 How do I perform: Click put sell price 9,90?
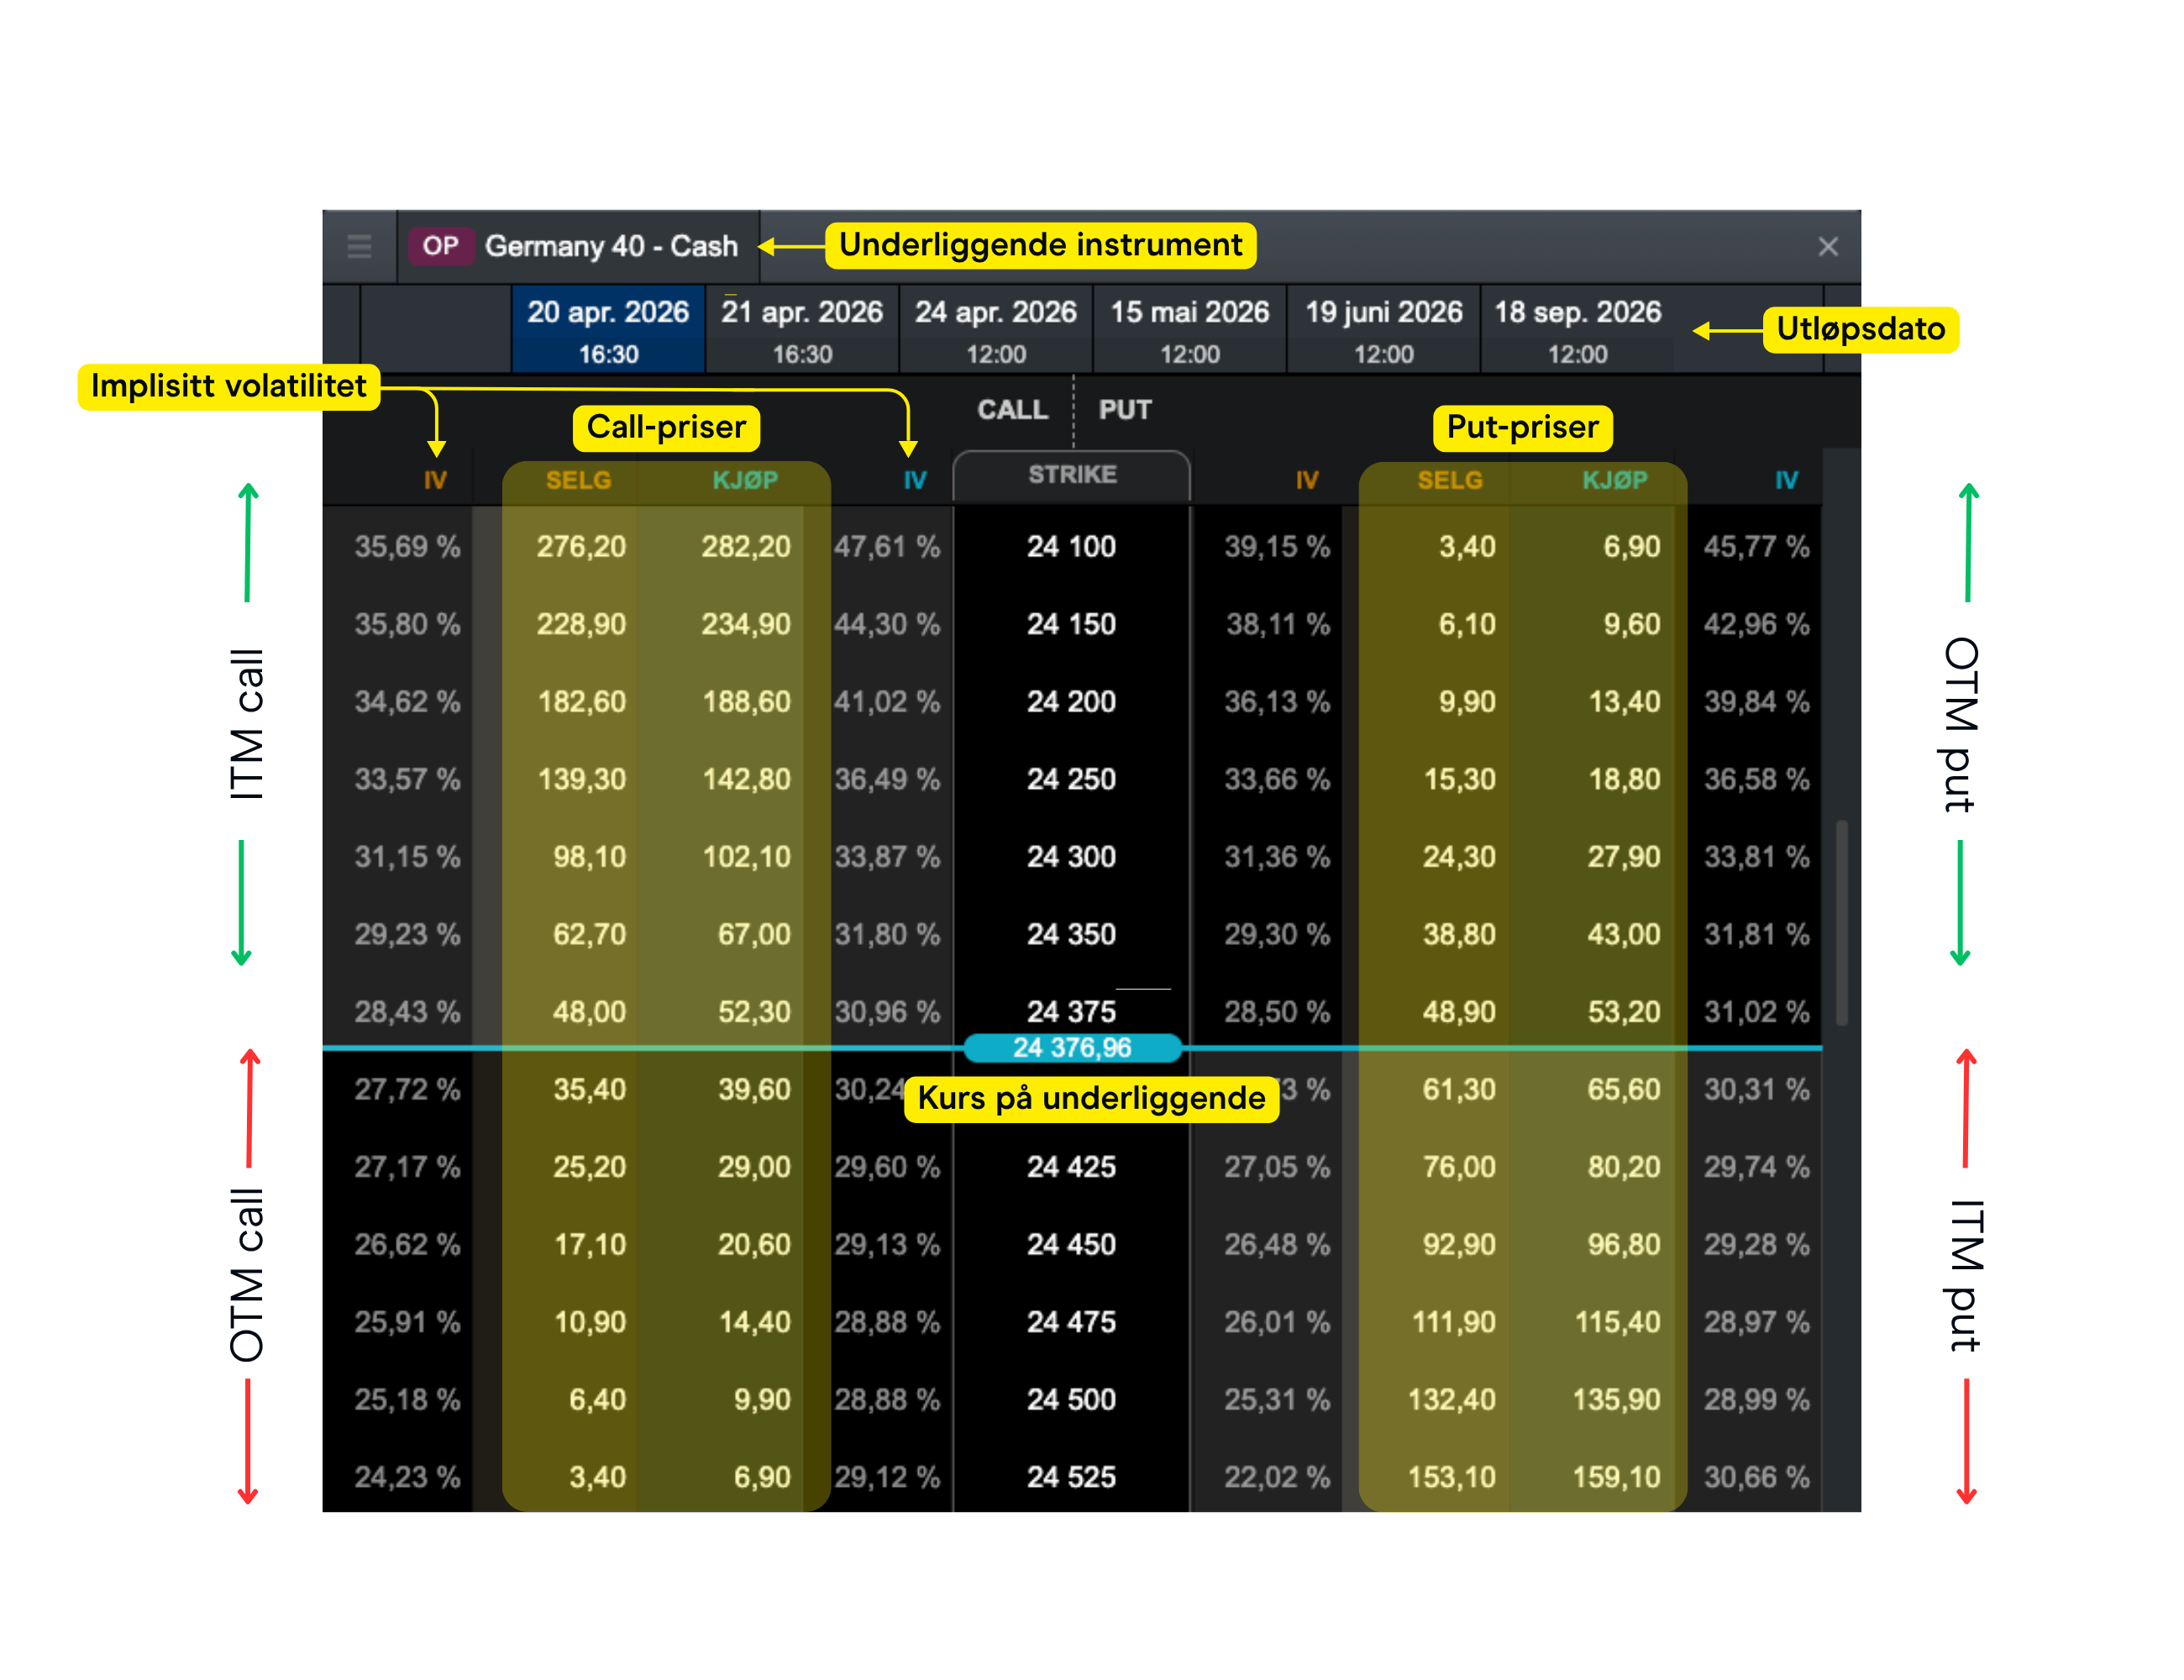(1467, 701)
